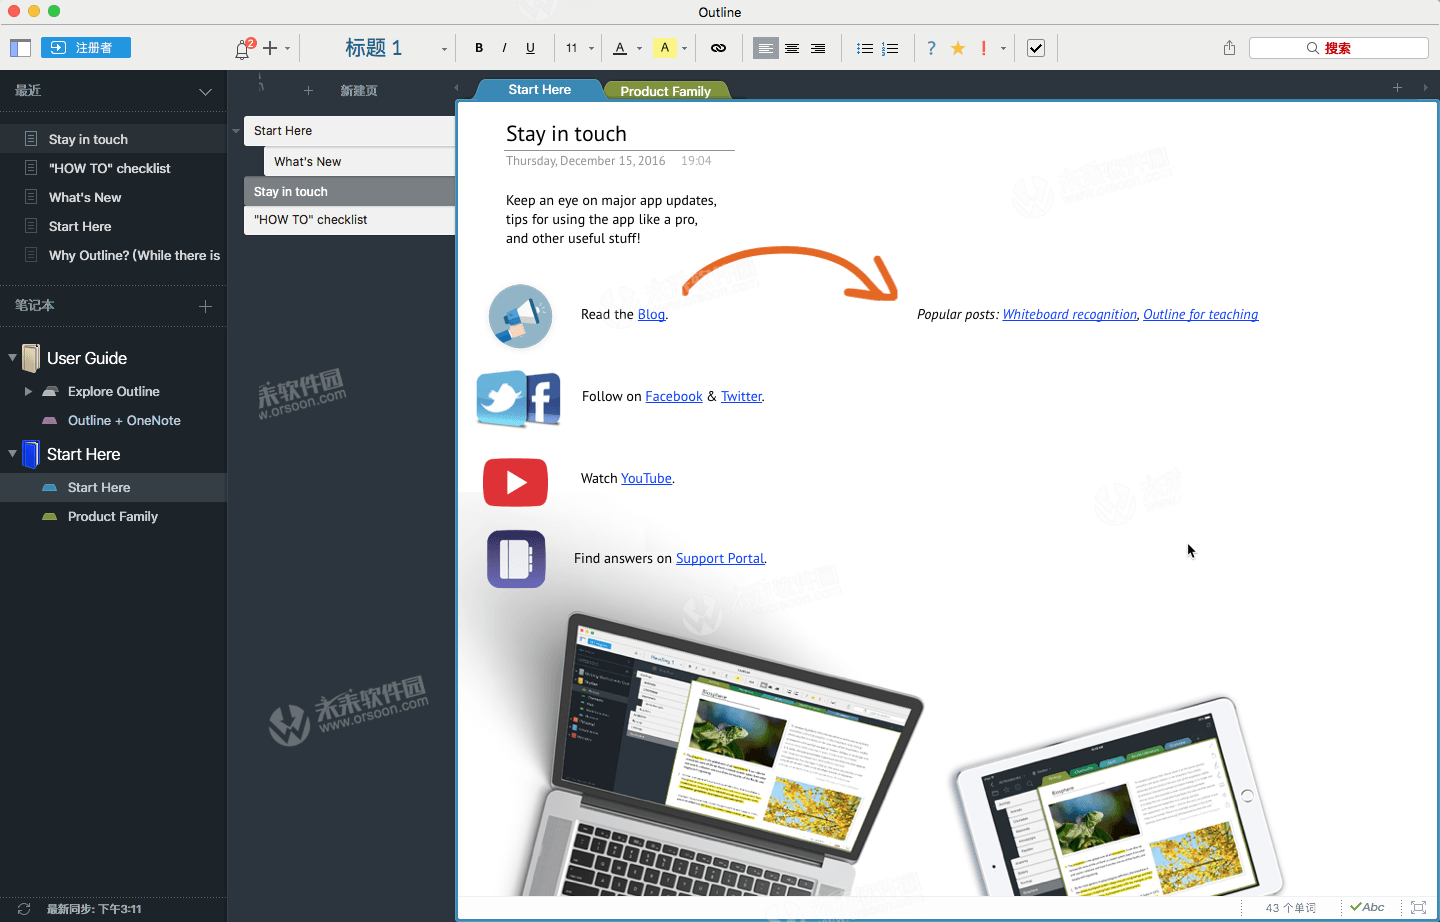The image size is (1440, 922).
Task: Insert a numbered list
Action: click(890, 48)
